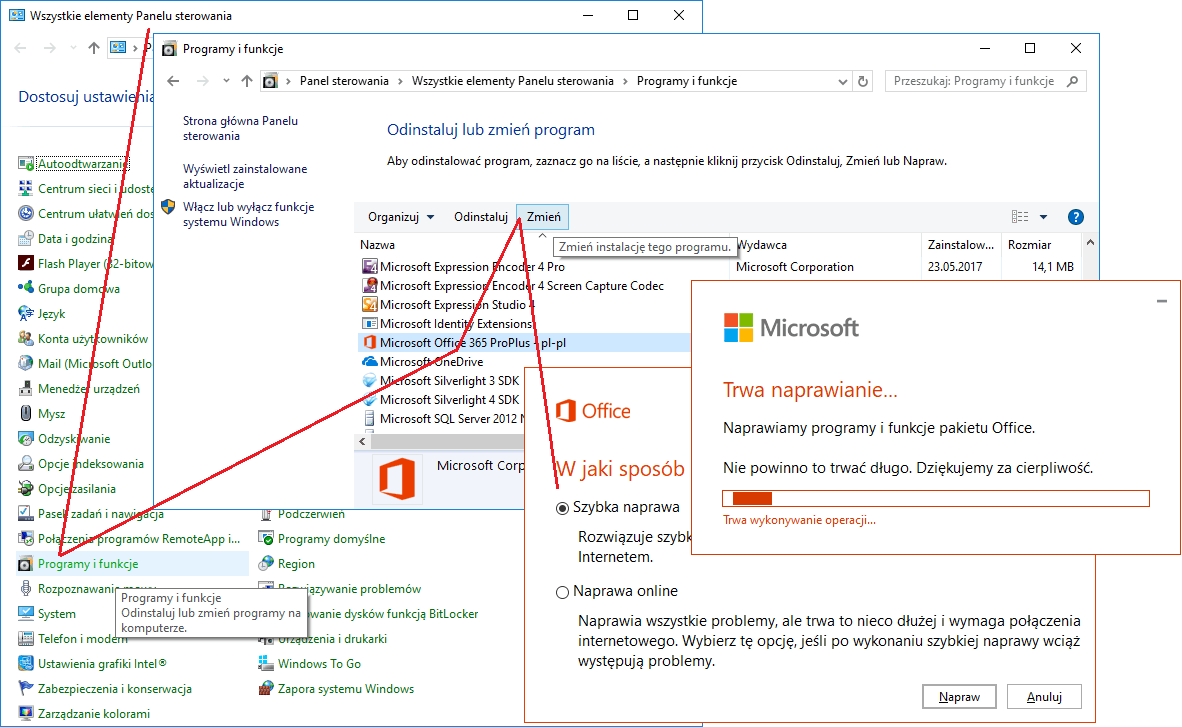This screenshot has height=727, width=1182.
Task: Go up one level with the up arrow
Action: [x=247, y=81]
